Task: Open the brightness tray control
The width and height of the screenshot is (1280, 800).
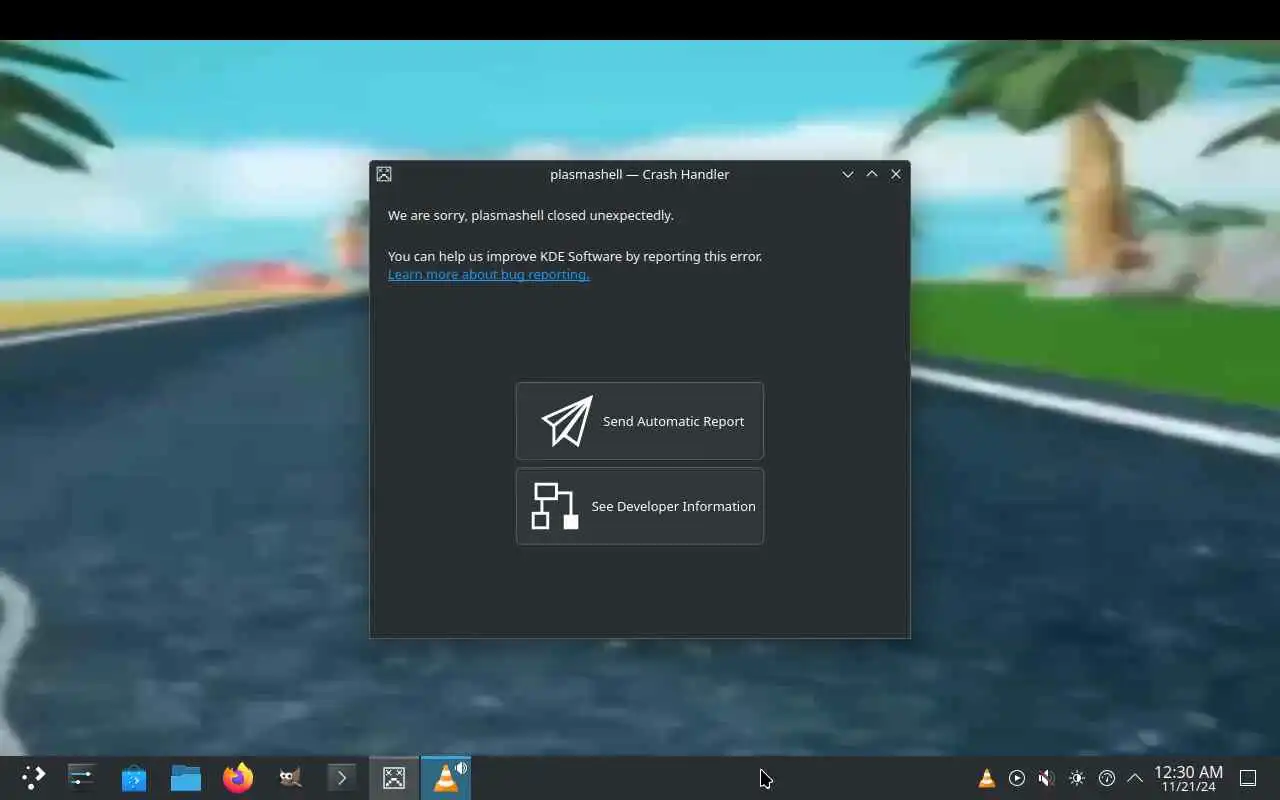Action: pos(1076,778)
